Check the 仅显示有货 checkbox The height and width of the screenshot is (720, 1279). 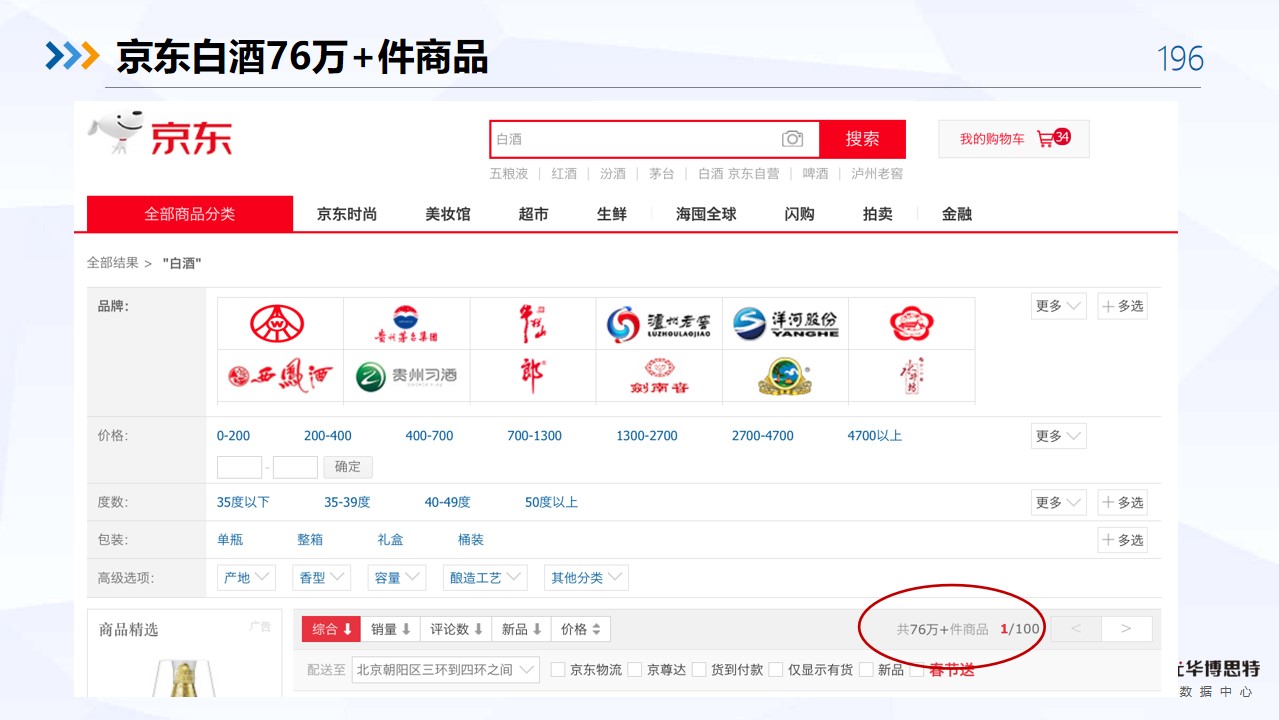pyautogui.click(x=776, y=670)
